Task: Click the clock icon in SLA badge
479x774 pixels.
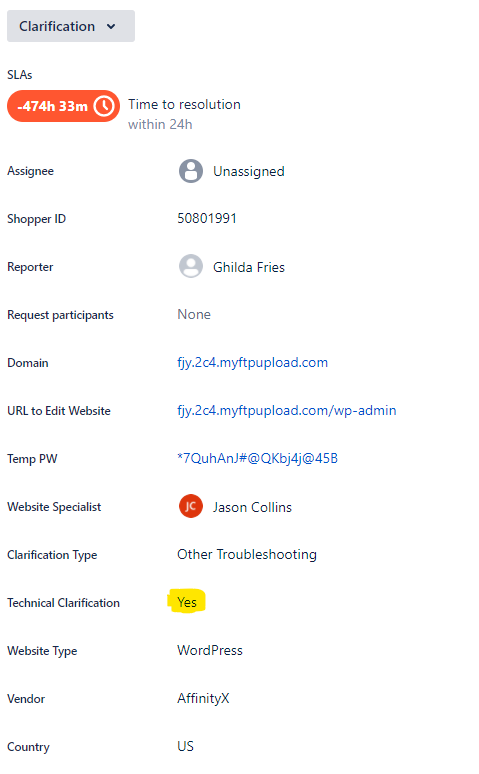Action: (104, 106)
